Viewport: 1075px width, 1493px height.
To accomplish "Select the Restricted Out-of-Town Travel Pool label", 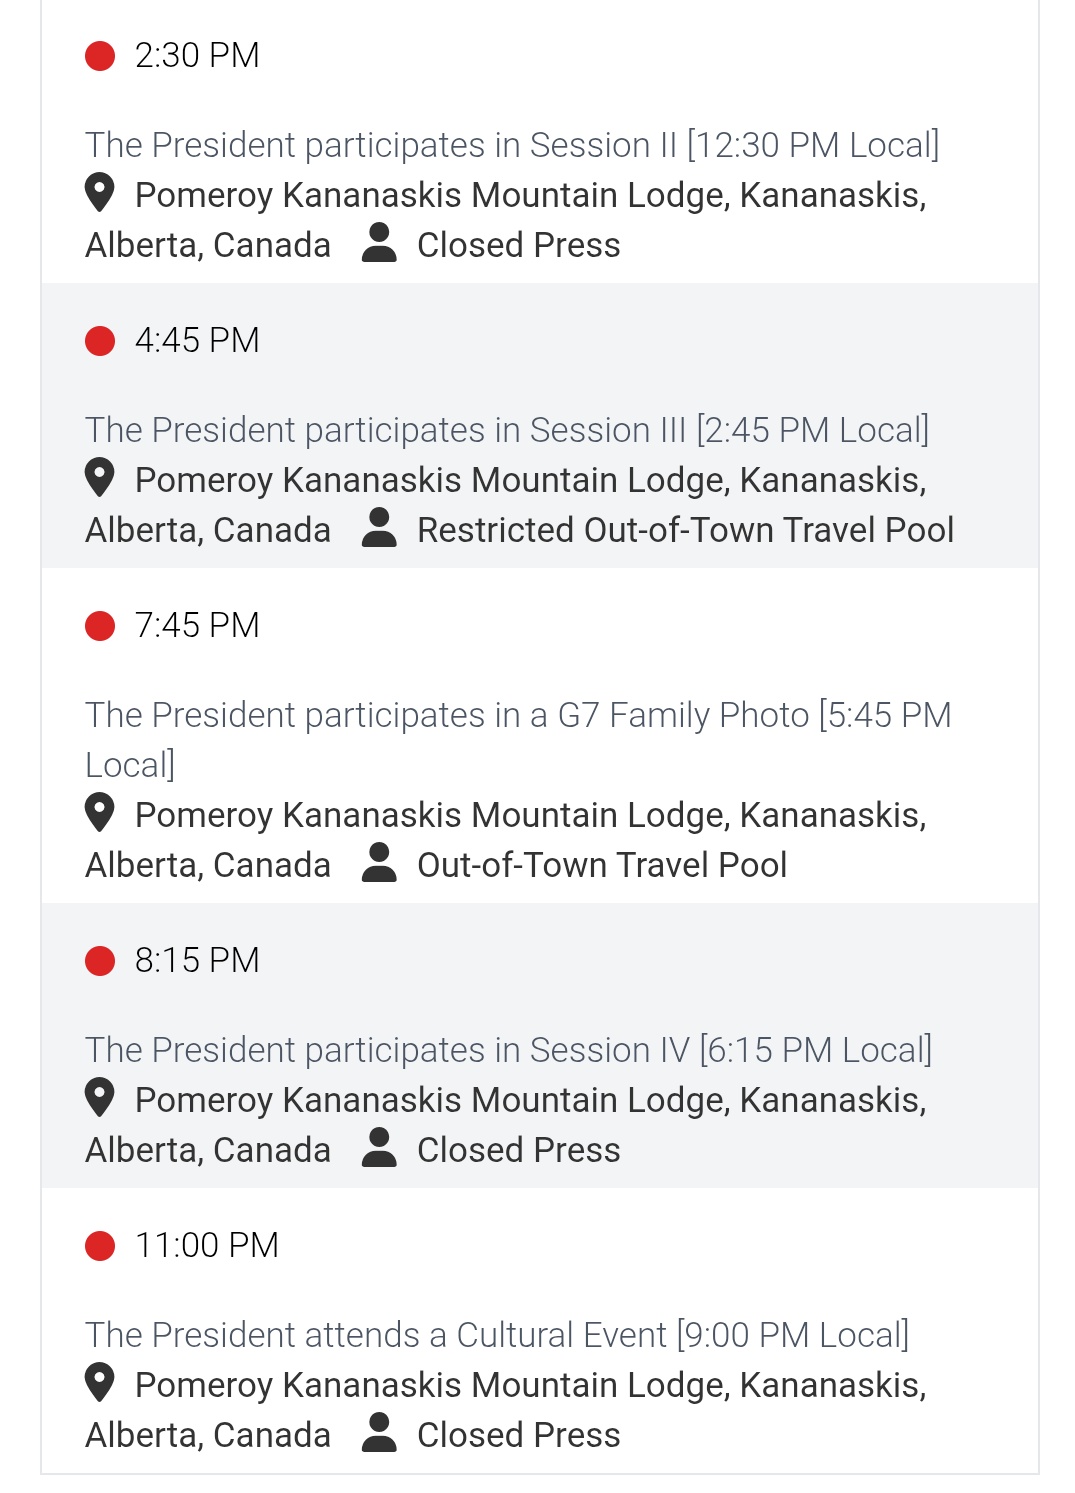I will coord(685,530).
